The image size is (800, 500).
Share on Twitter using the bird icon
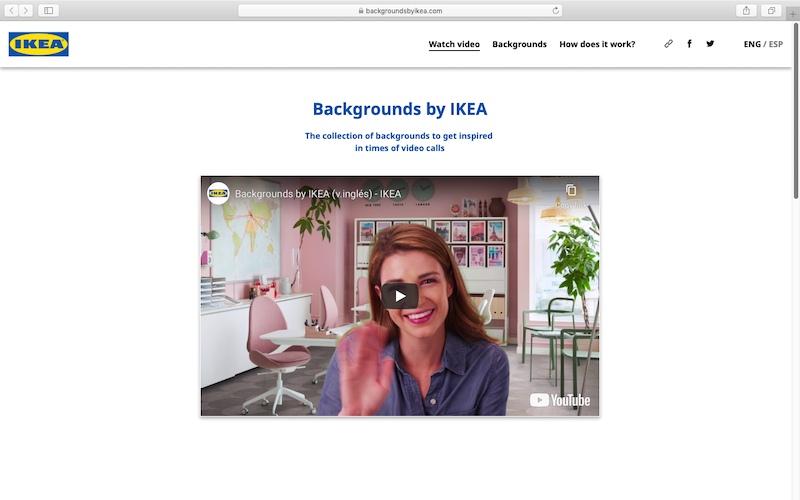[710, 44]
